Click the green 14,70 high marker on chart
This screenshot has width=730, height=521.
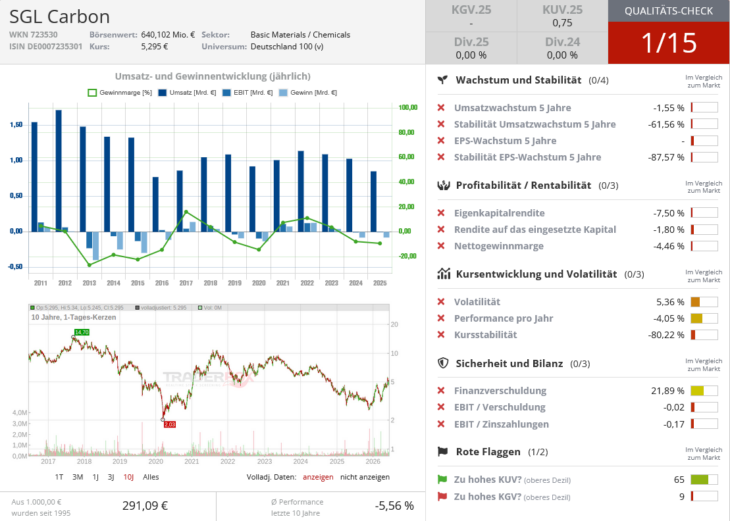(x=81, y=332)
